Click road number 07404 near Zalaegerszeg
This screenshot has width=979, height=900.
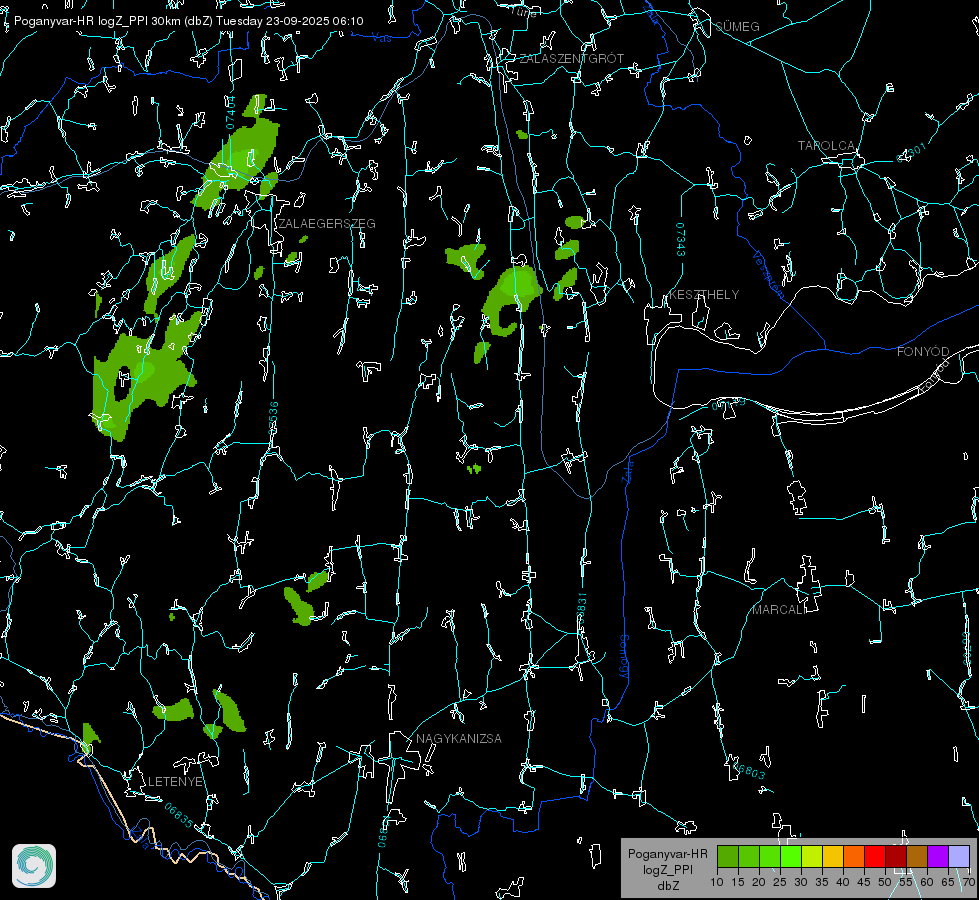pos(230,112)
